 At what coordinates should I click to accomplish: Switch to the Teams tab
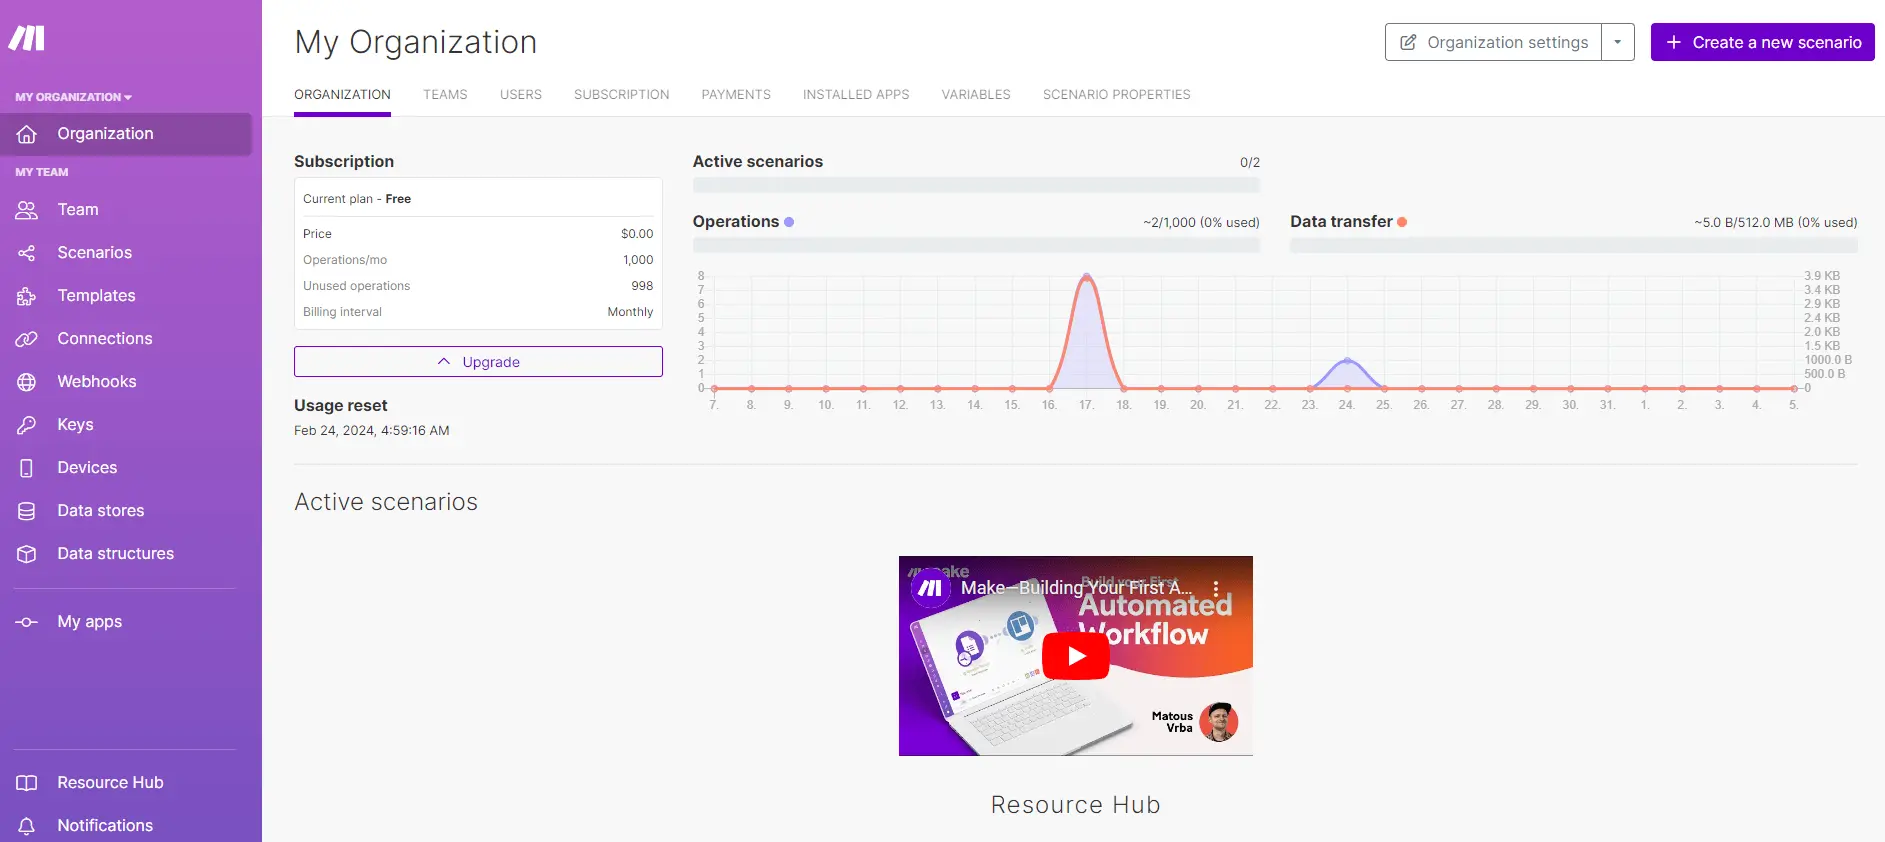[x=445, y=95]
